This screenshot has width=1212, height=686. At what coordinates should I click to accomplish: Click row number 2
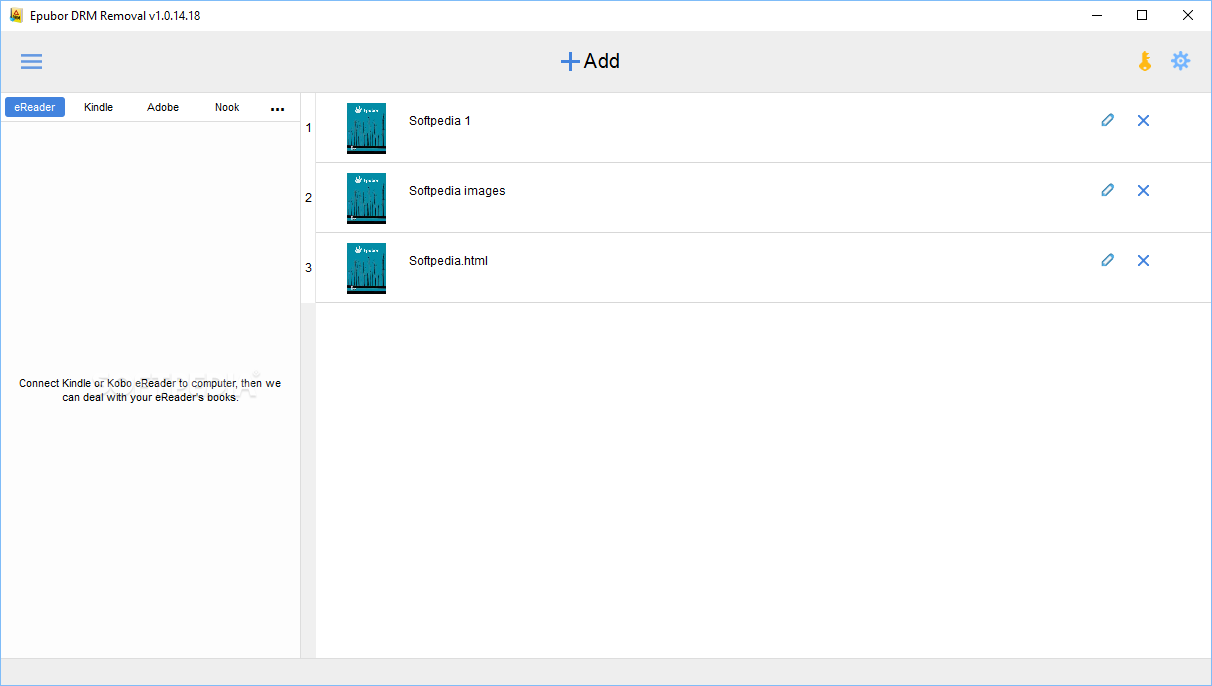[x=308, y=198]
